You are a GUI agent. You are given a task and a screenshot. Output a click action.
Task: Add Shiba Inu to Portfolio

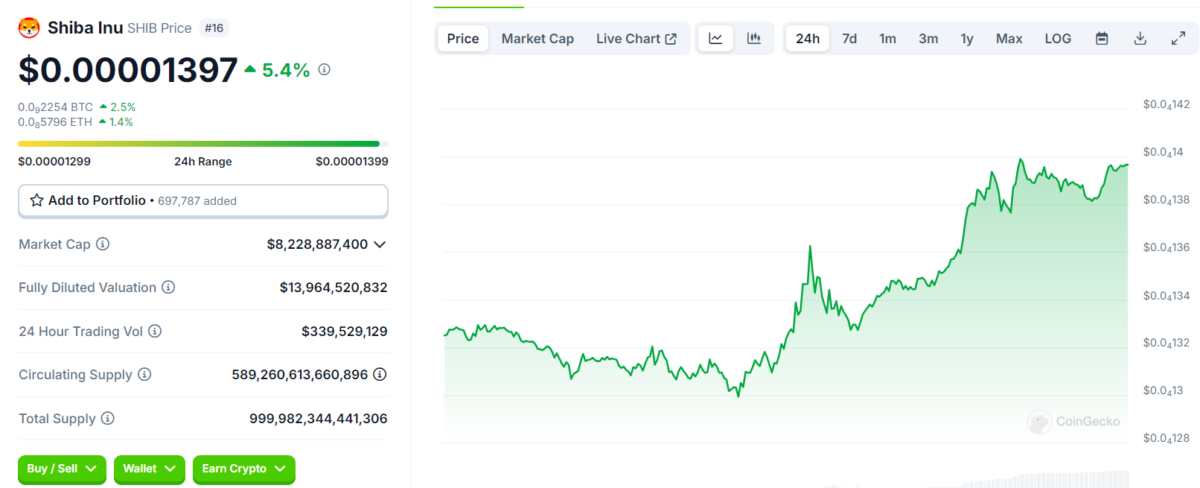click(x=203, y=201)
